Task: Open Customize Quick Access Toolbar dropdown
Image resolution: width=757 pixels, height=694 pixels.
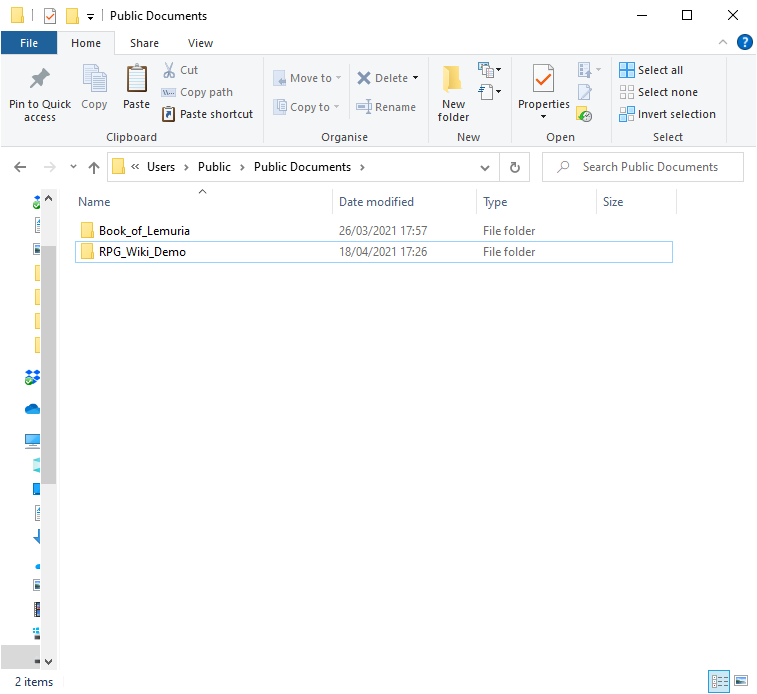Action: pyautogui.click(x=90, y=17)
